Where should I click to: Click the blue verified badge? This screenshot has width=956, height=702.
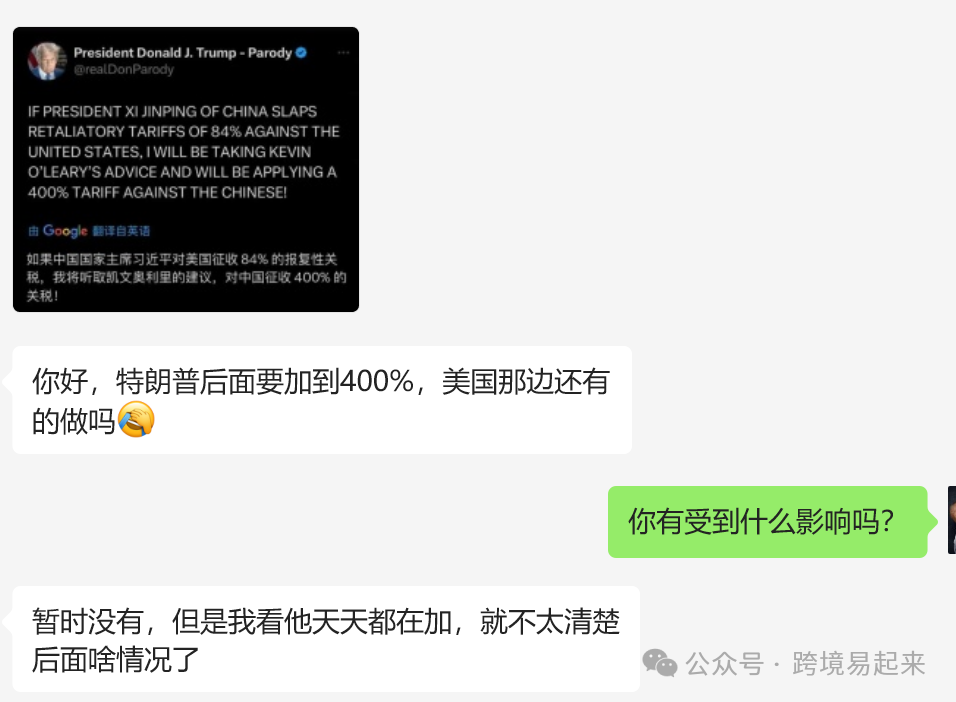coord(301,53)
